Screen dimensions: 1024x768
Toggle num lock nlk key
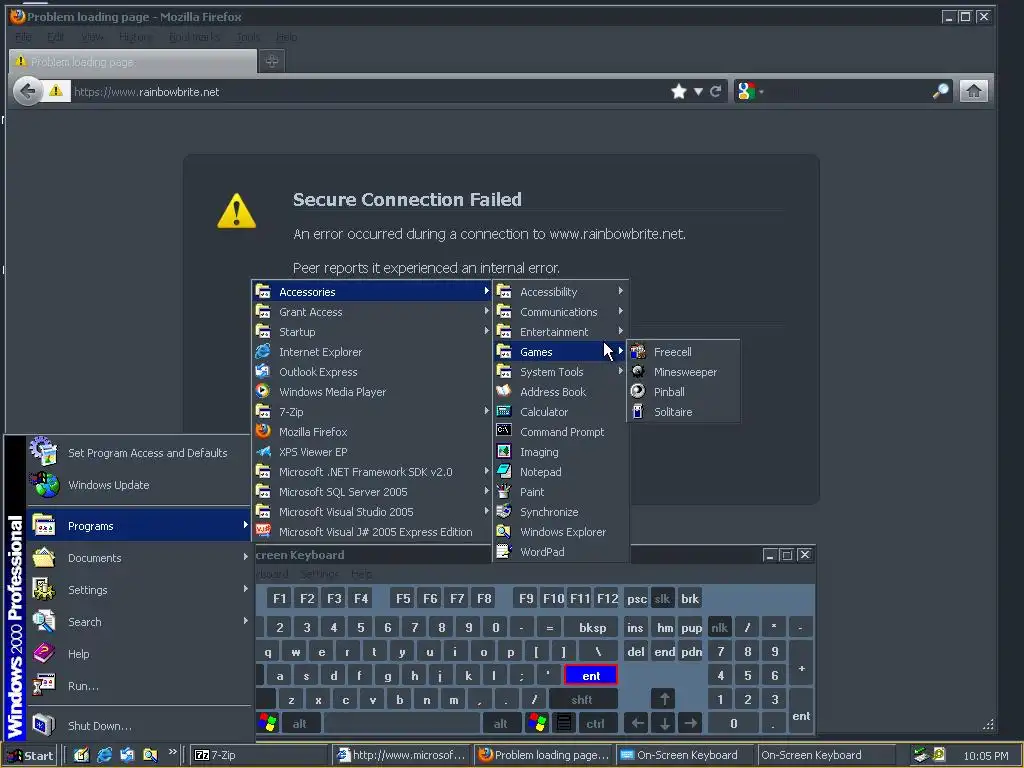coord(719,628)
